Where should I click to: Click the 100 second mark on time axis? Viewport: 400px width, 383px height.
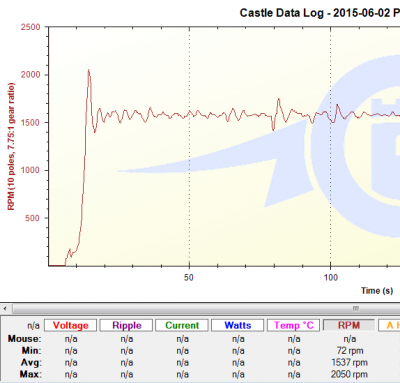coord(331,277)
